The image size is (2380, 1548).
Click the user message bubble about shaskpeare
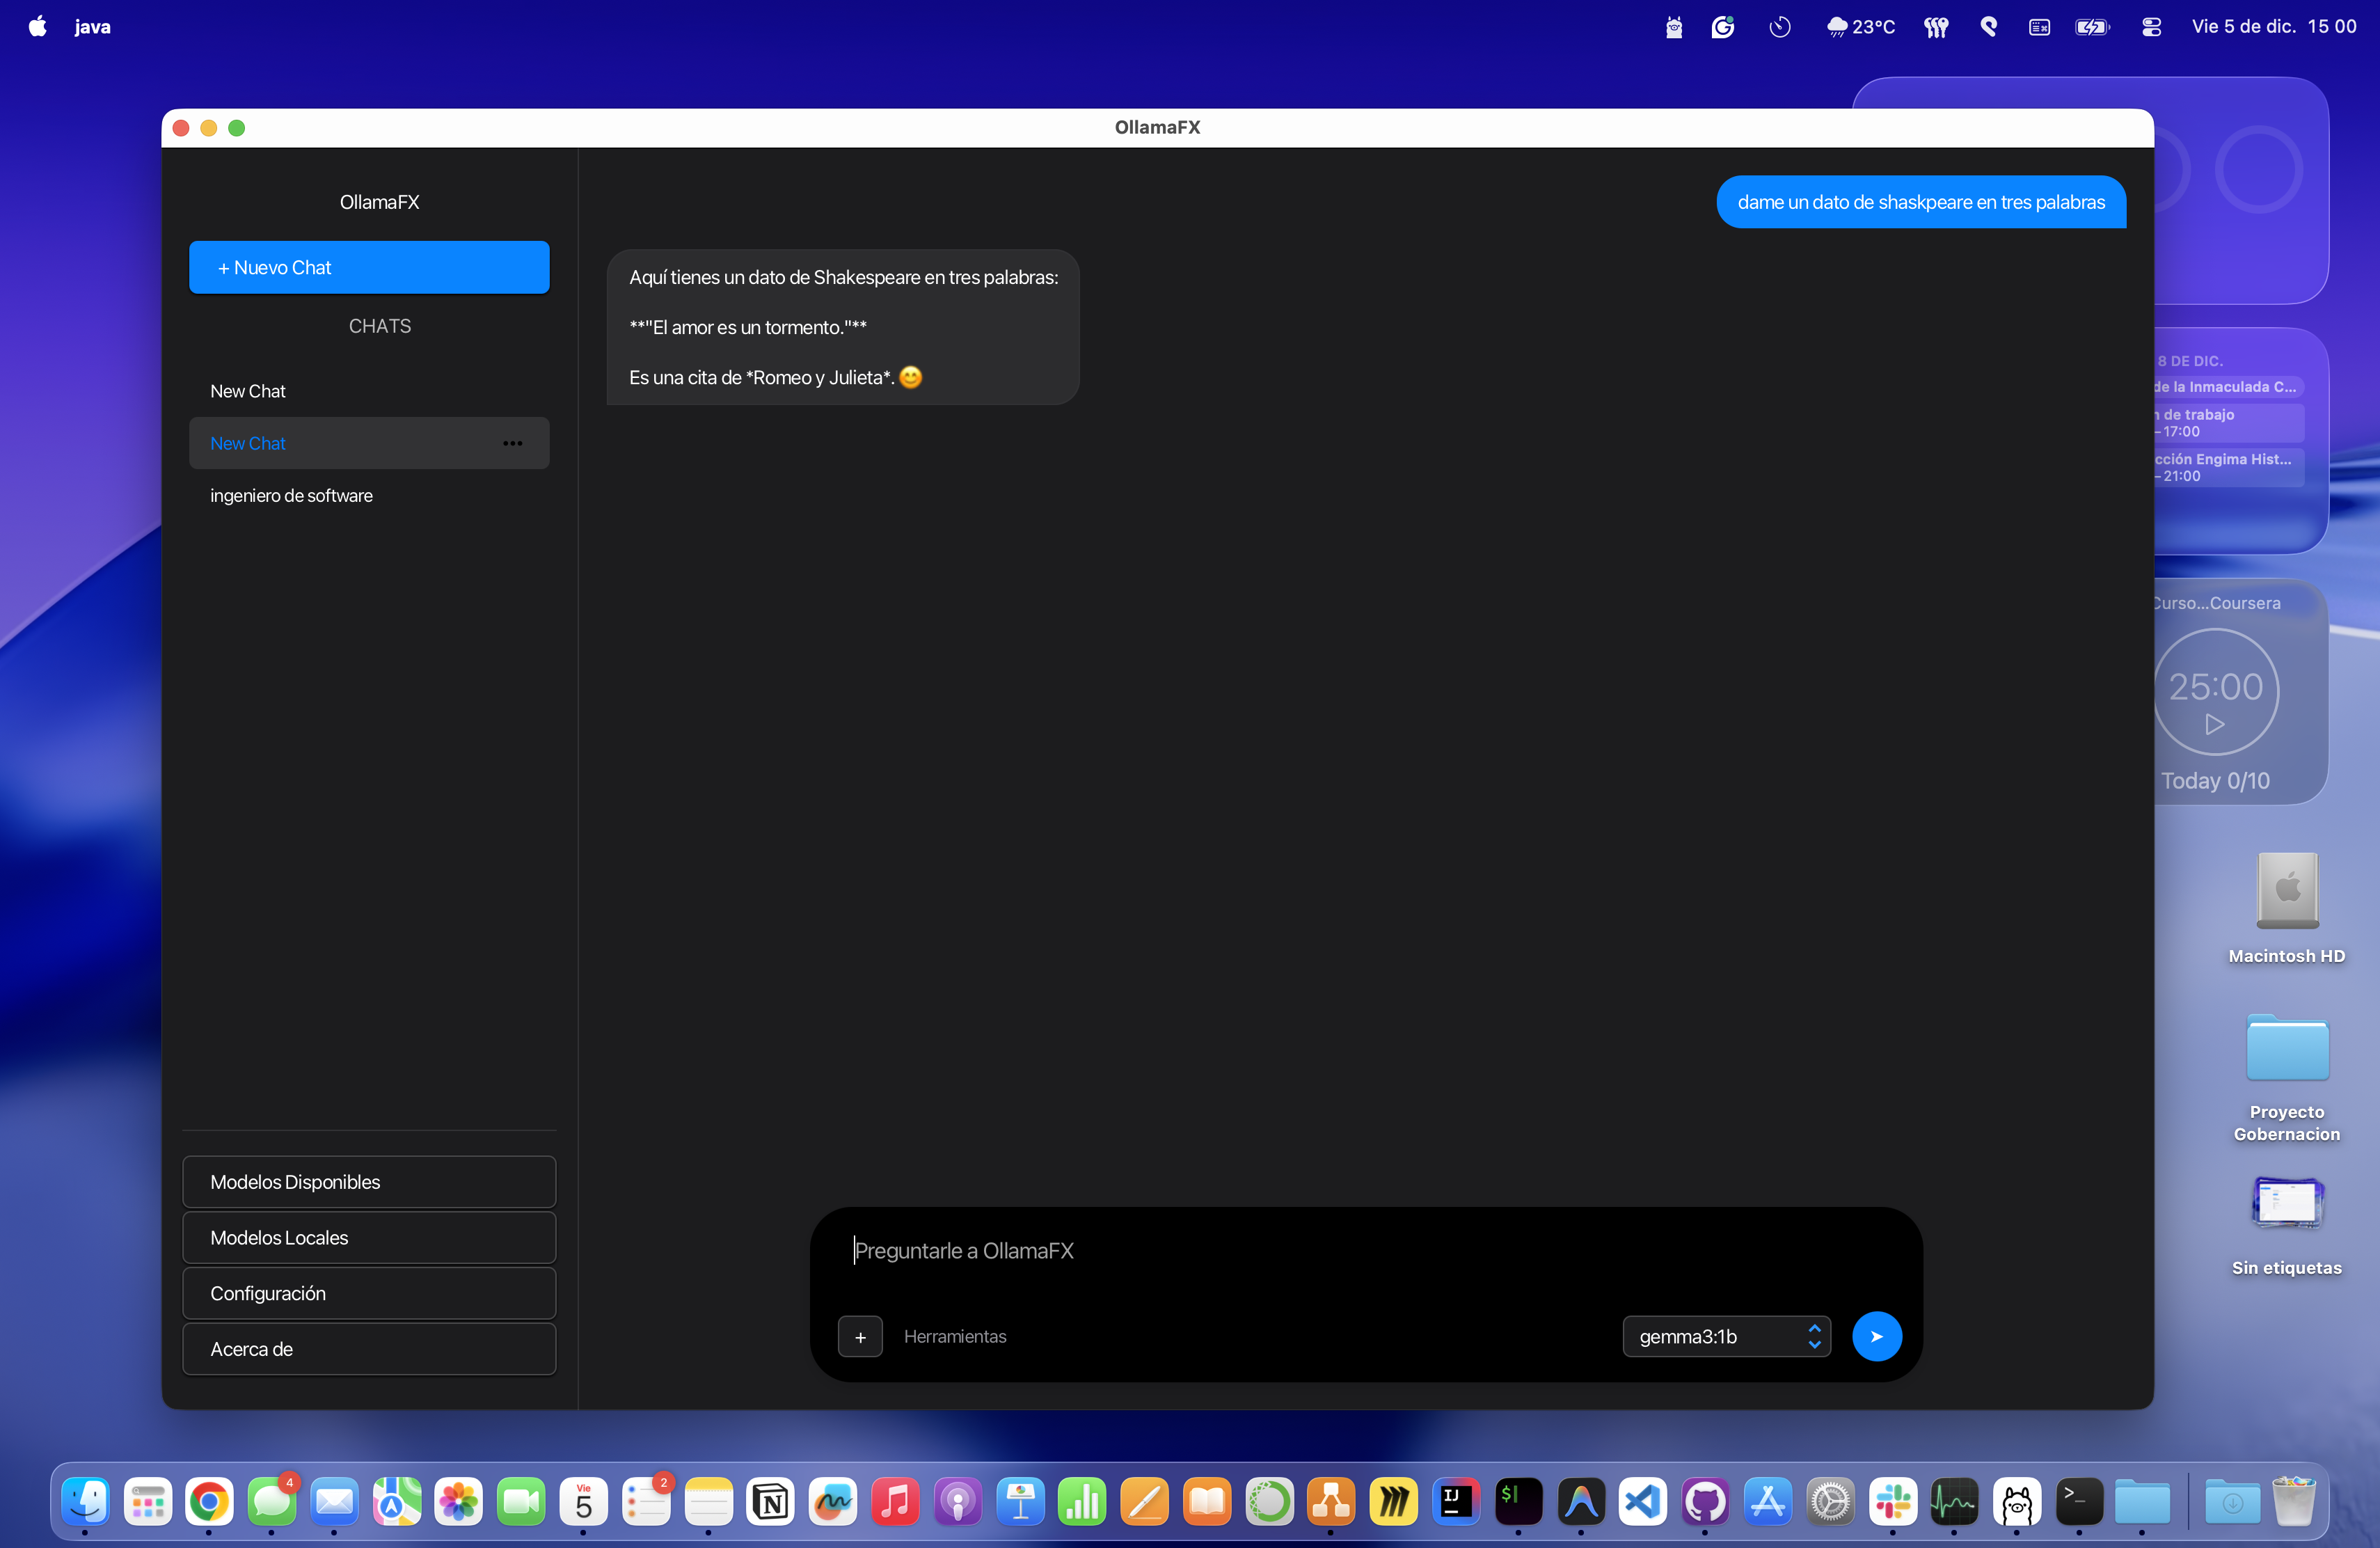tap(1921, 202)
